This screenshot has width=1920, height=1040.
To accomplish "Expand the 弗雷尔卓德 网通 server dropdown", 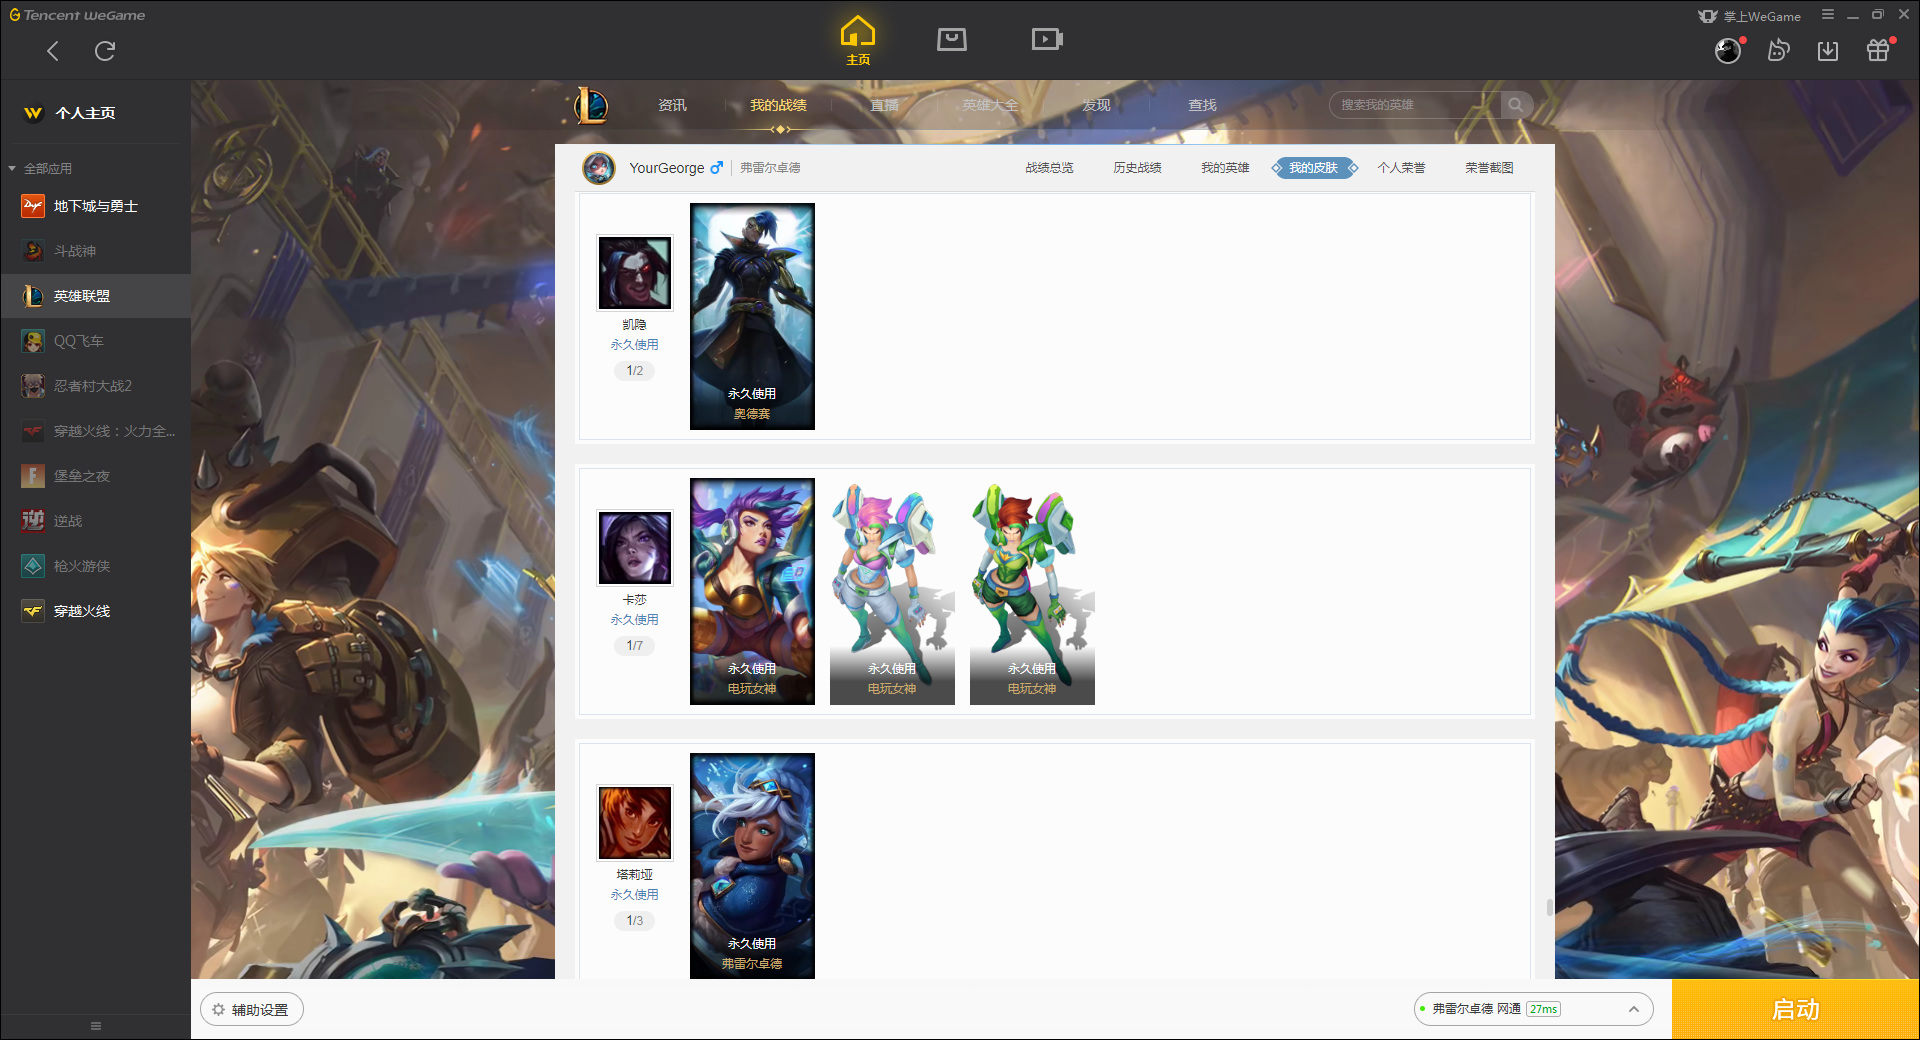I will (x=1533, y=1009).
